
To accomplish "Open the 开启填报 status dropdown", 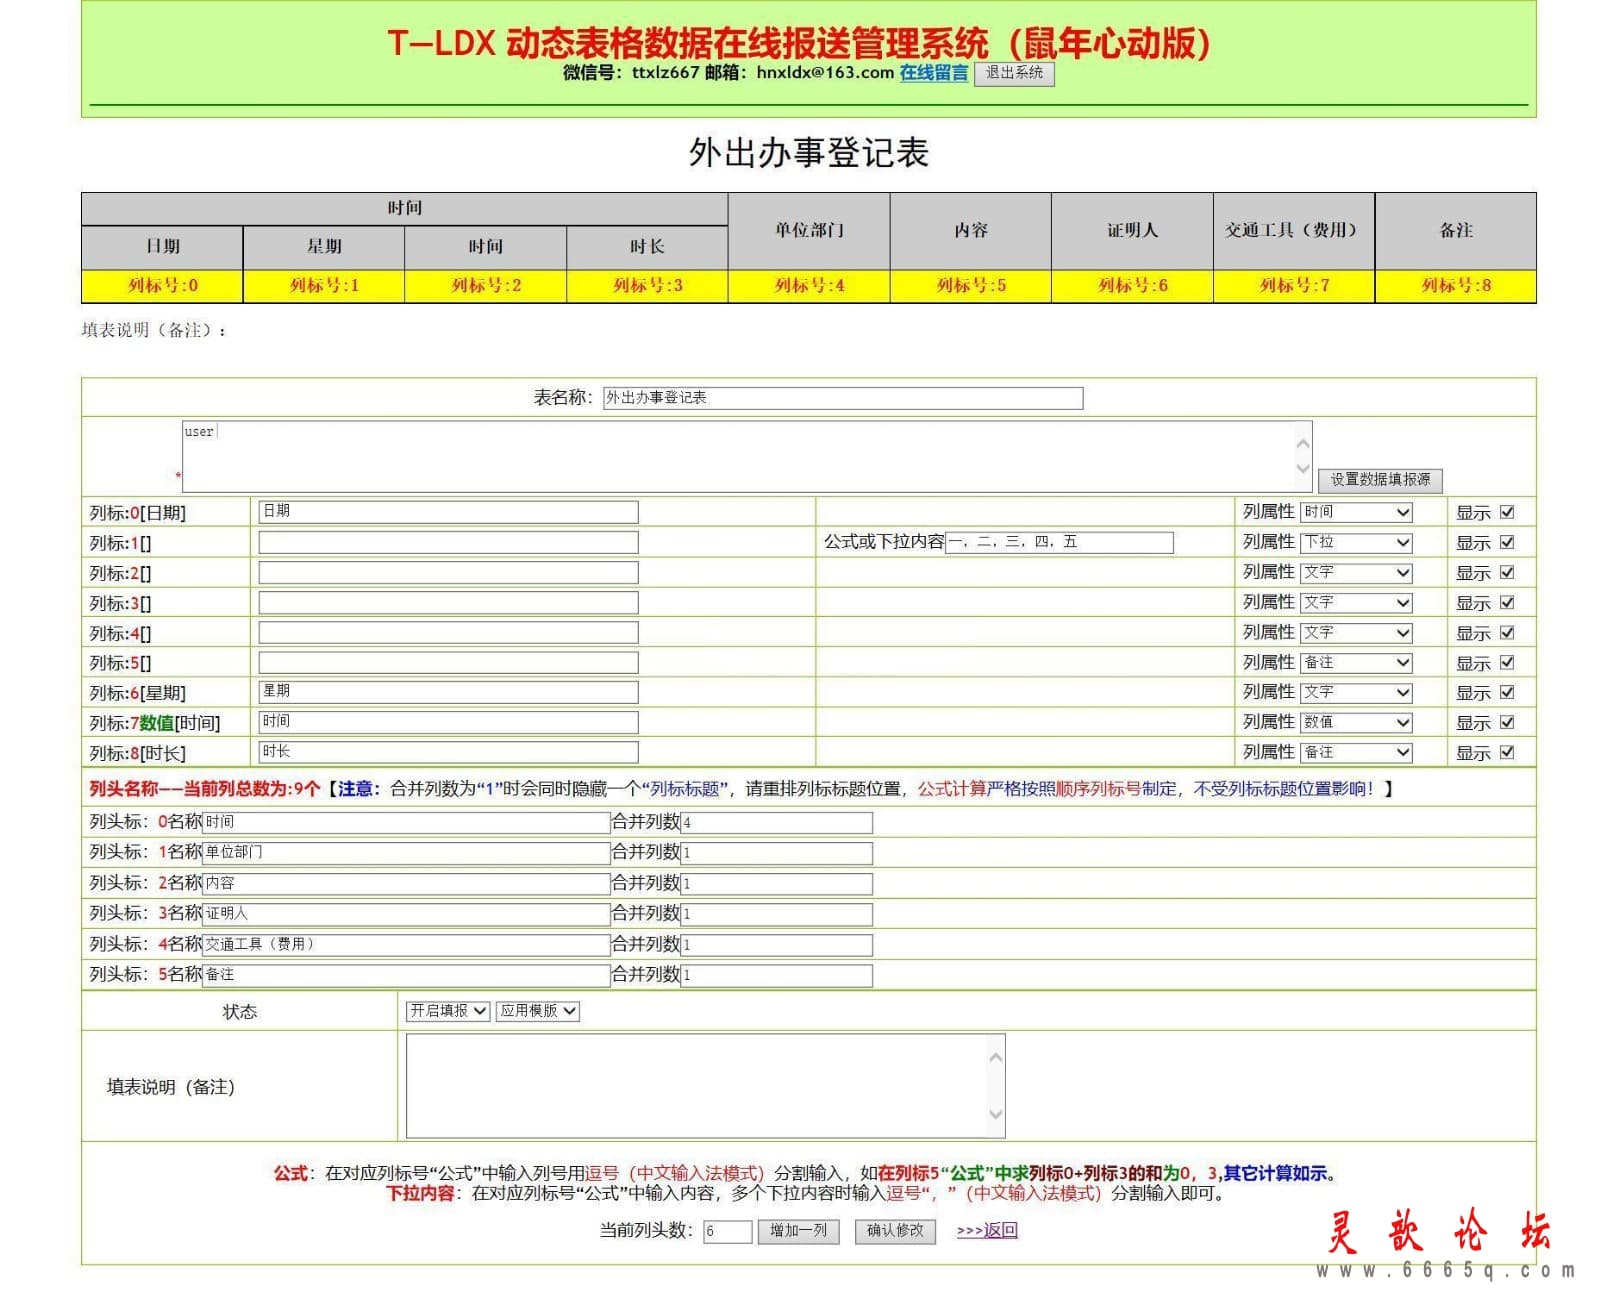I will tap(447, 1011).
